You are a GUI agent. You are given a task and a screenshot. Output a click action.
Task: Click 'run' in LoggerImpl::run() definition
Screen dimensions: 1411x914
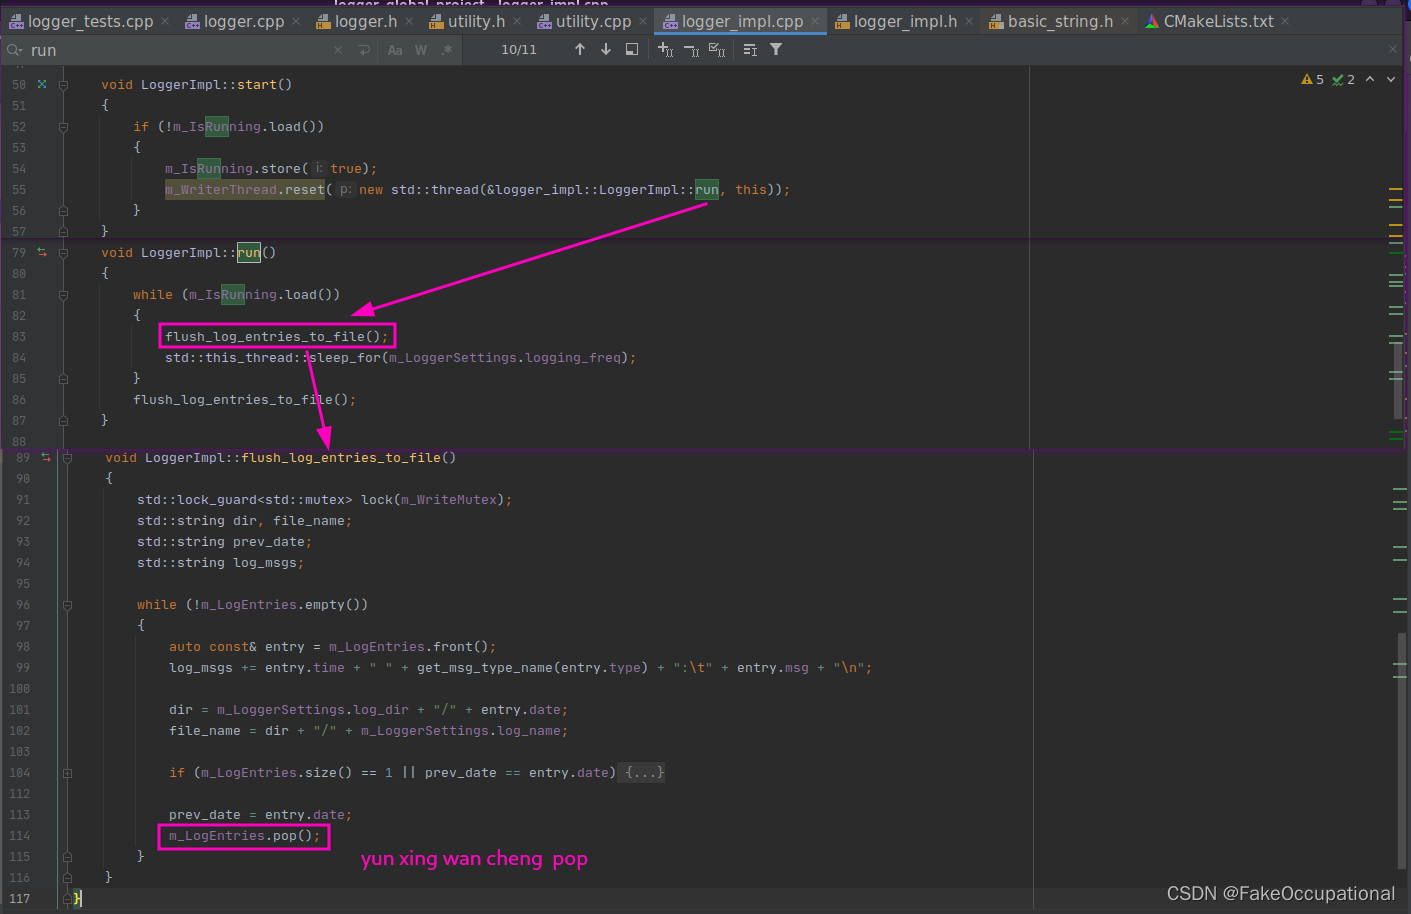(x=249, y=252)
